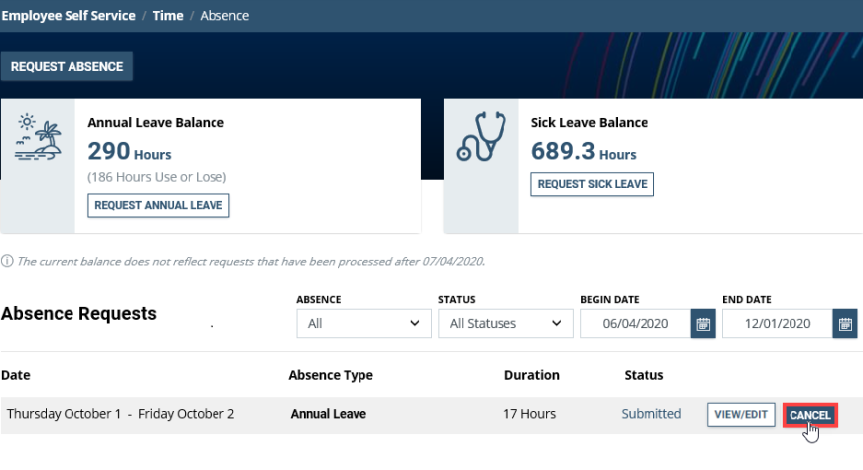
Task: Select the Absence breadcrumb item
Action: [225, 16]
